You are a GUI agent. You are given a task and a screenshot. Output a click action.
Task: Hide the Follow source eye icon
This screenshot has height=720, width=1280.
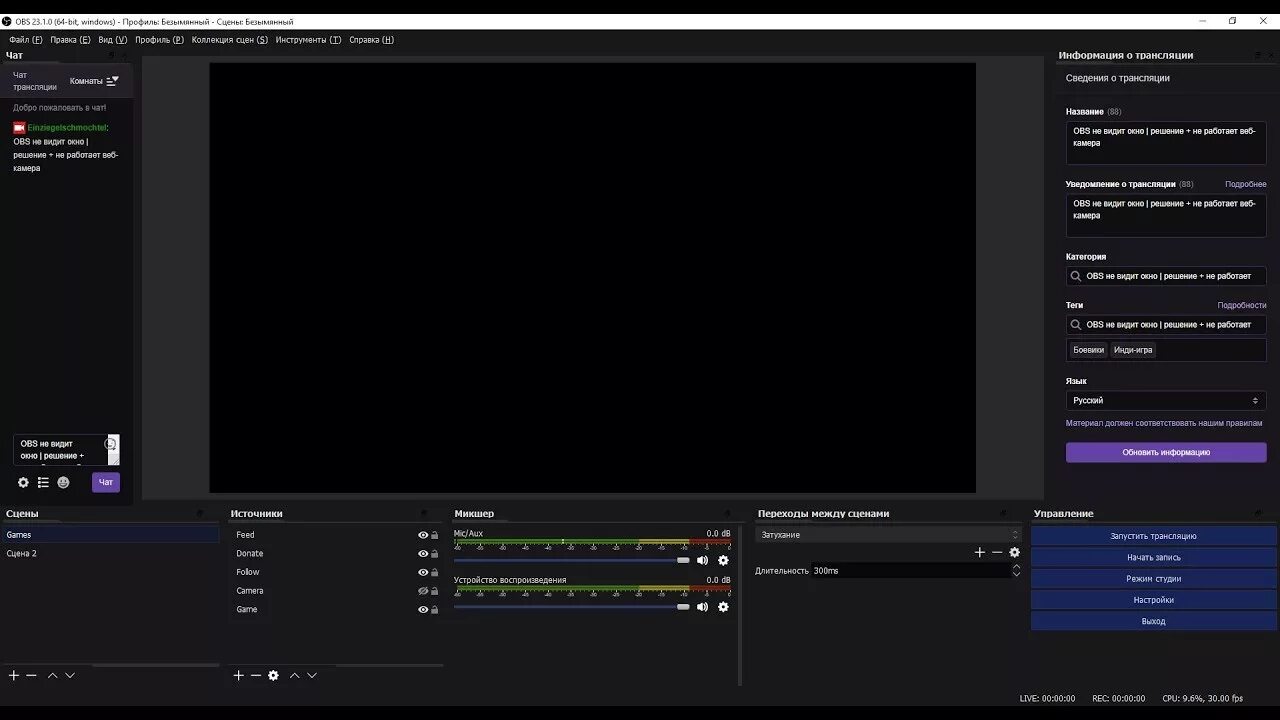(x=423, y=572)
